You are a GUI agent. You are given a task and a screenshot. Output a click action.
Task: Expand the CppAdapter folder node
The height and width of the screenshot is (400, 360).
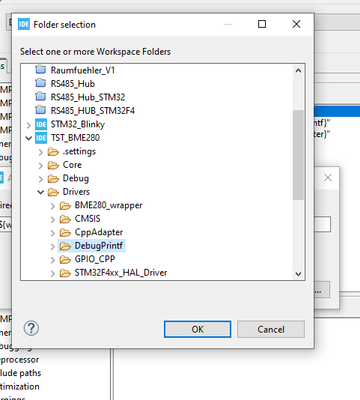click(x=53, y=233)
